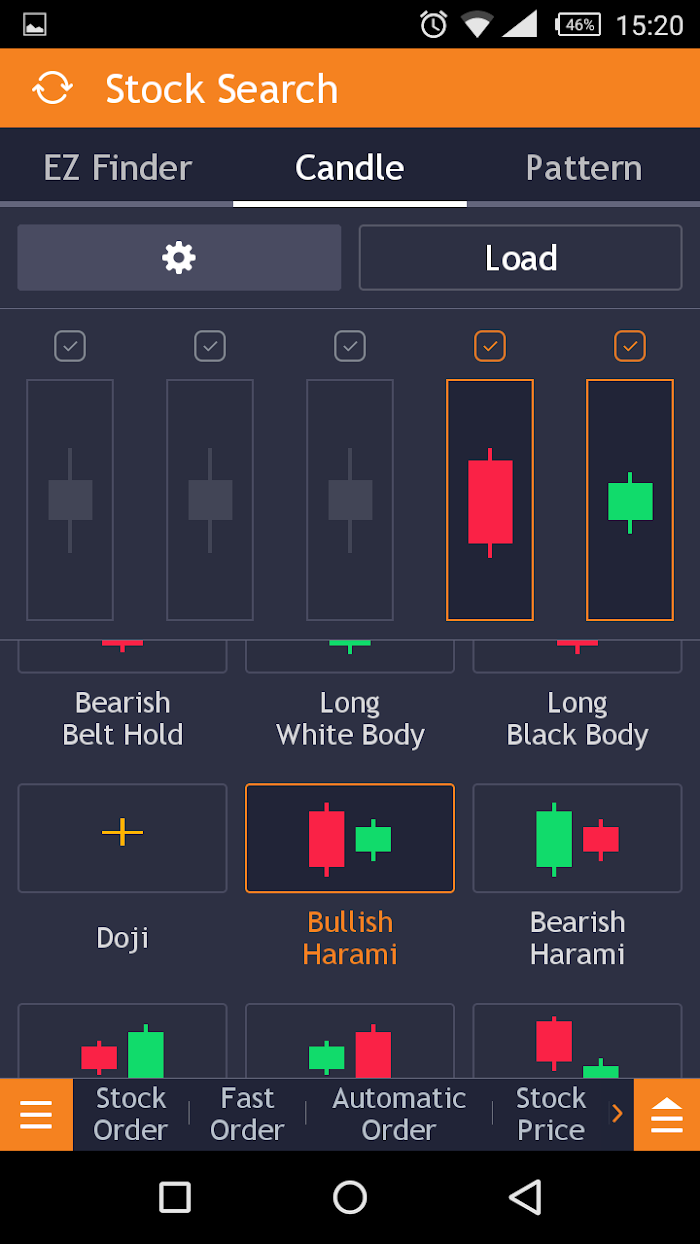
Task: Tap the Android home button
Action: pos(350,1197)
